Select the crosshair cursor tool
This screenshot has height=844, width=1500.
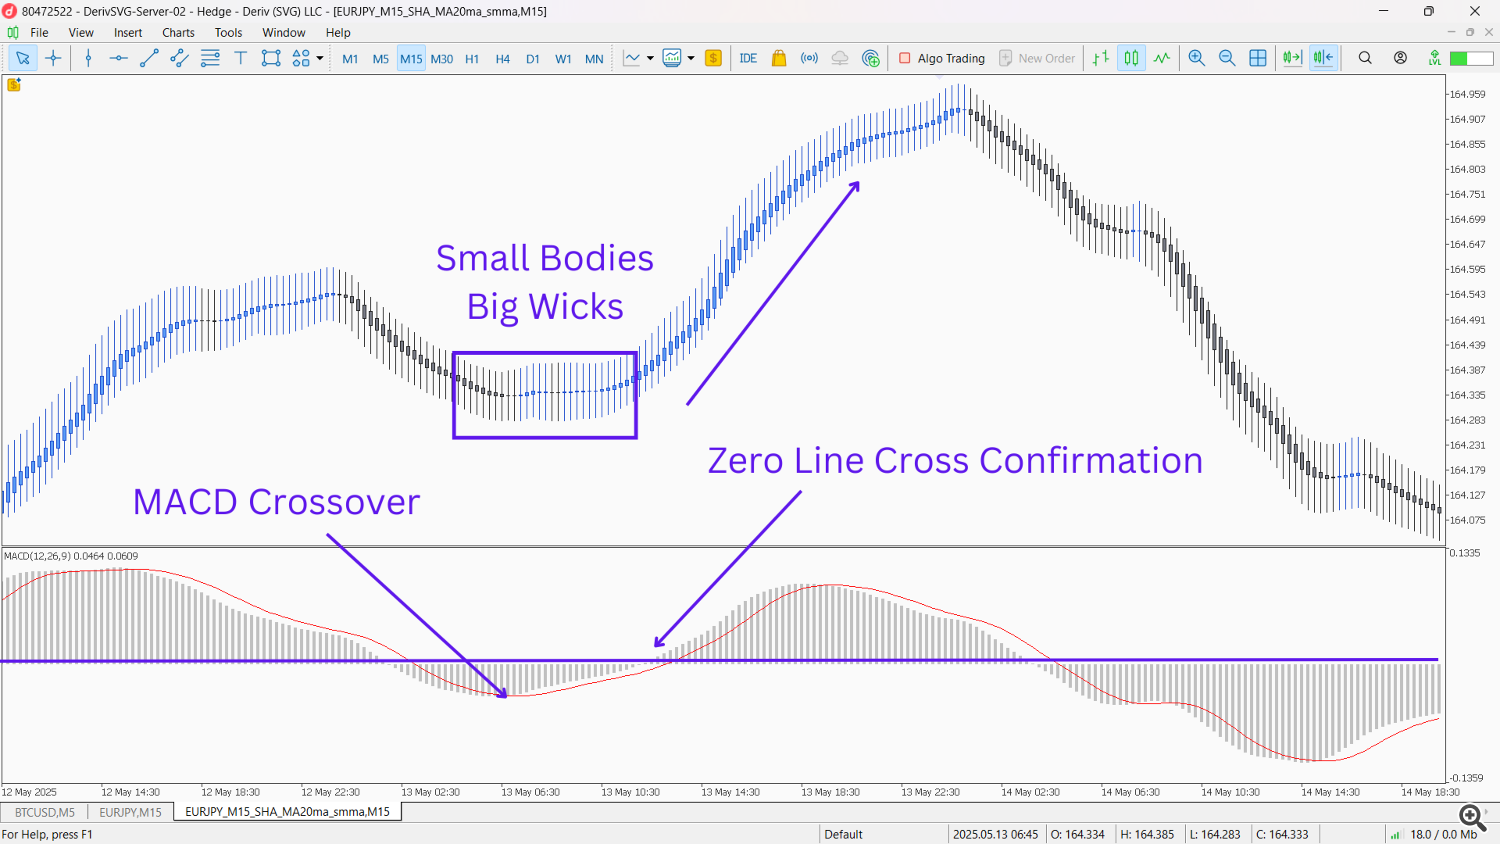click(54, 58)
